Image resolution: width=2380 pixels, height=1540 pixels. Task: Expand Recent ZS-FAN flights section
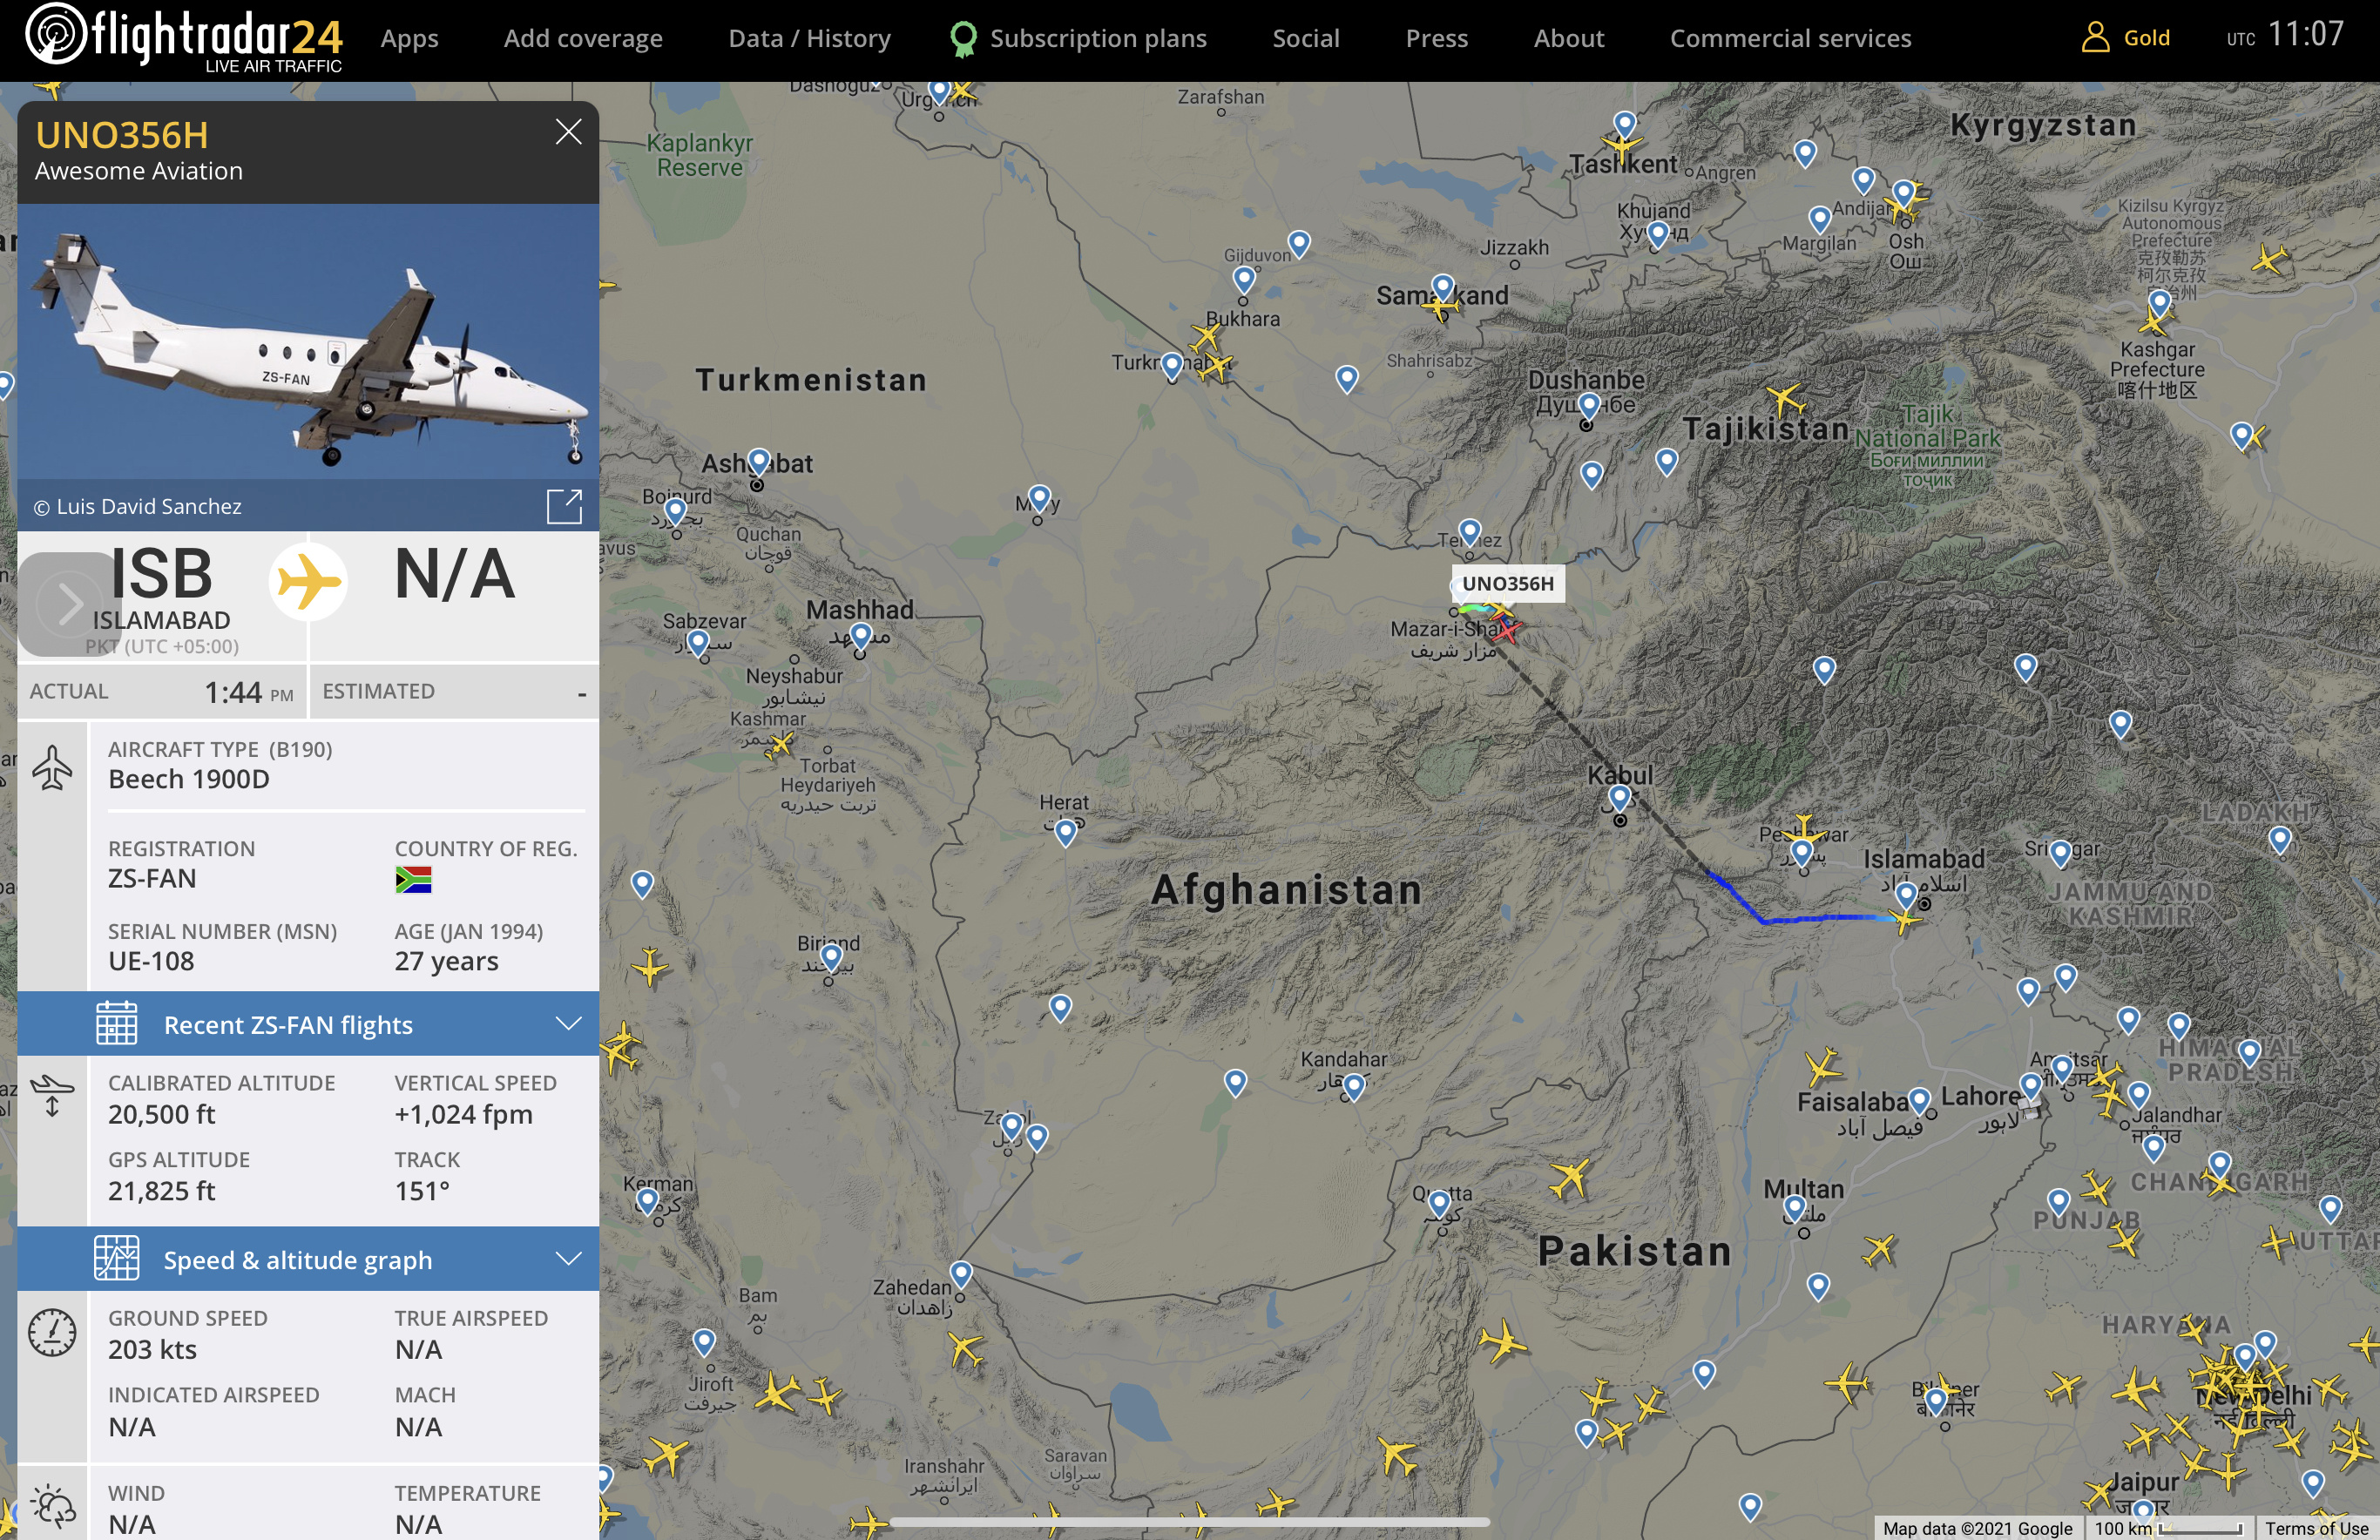[568, 1023]
